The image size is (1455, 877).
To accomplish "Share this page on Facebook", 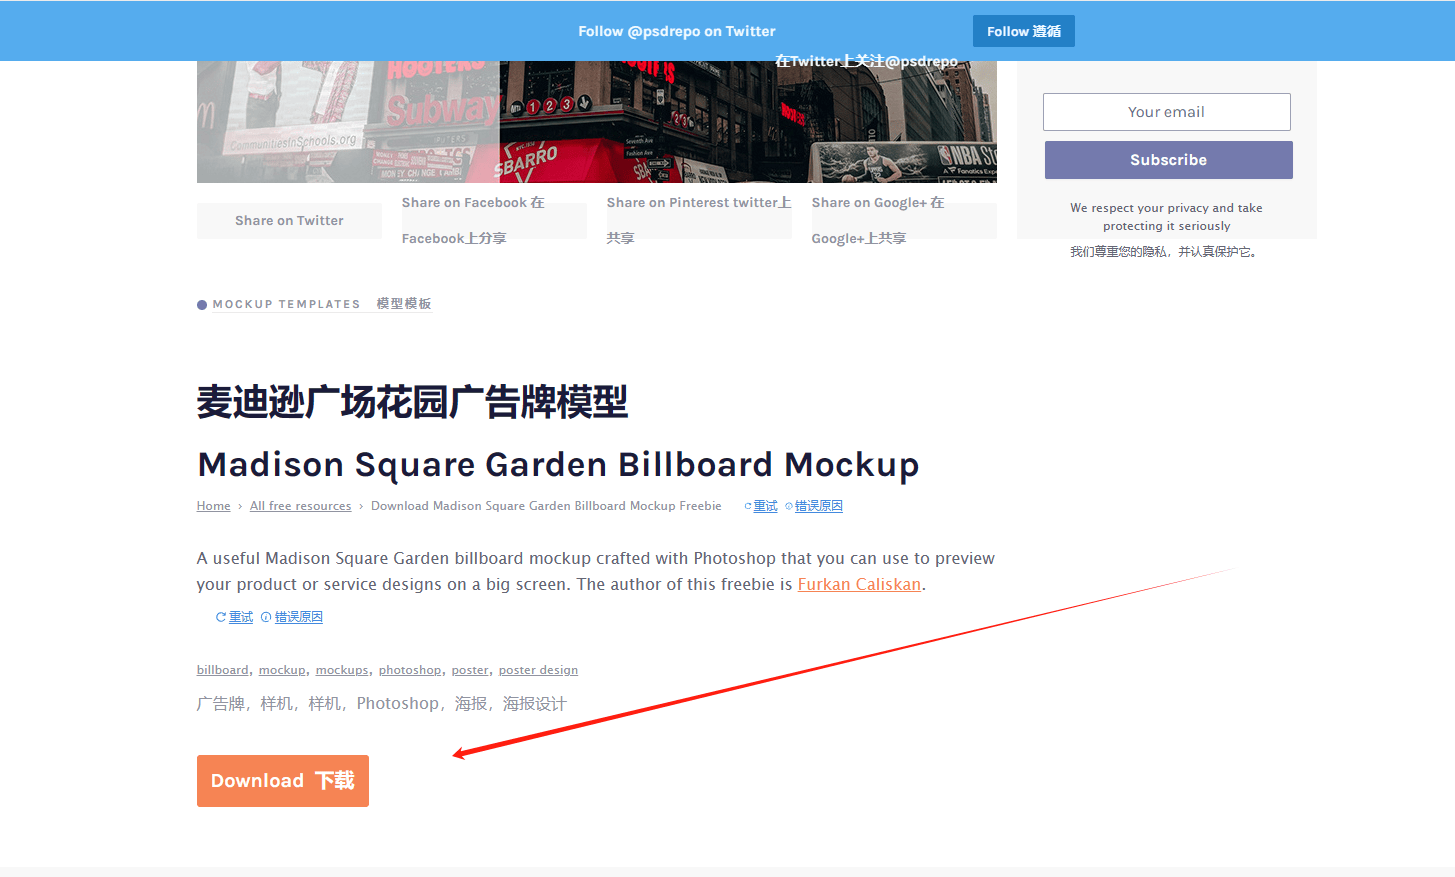I will pyautogui.click(x=493, y=220).
